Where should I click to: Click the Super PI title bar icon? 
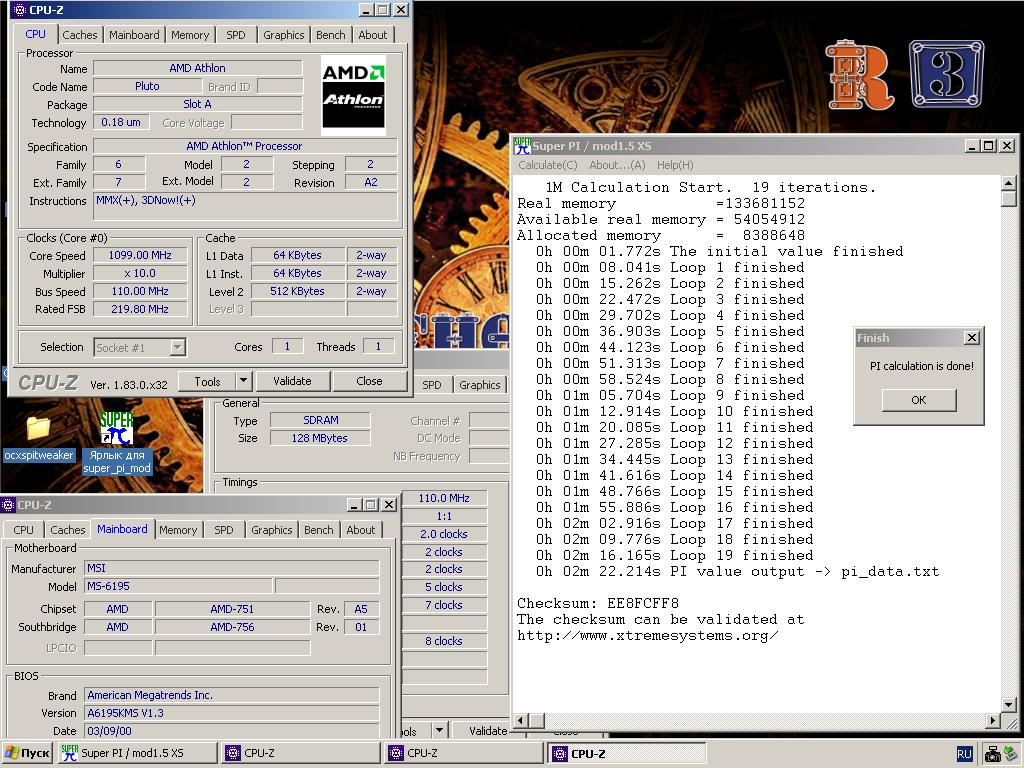tap(522, 146)
